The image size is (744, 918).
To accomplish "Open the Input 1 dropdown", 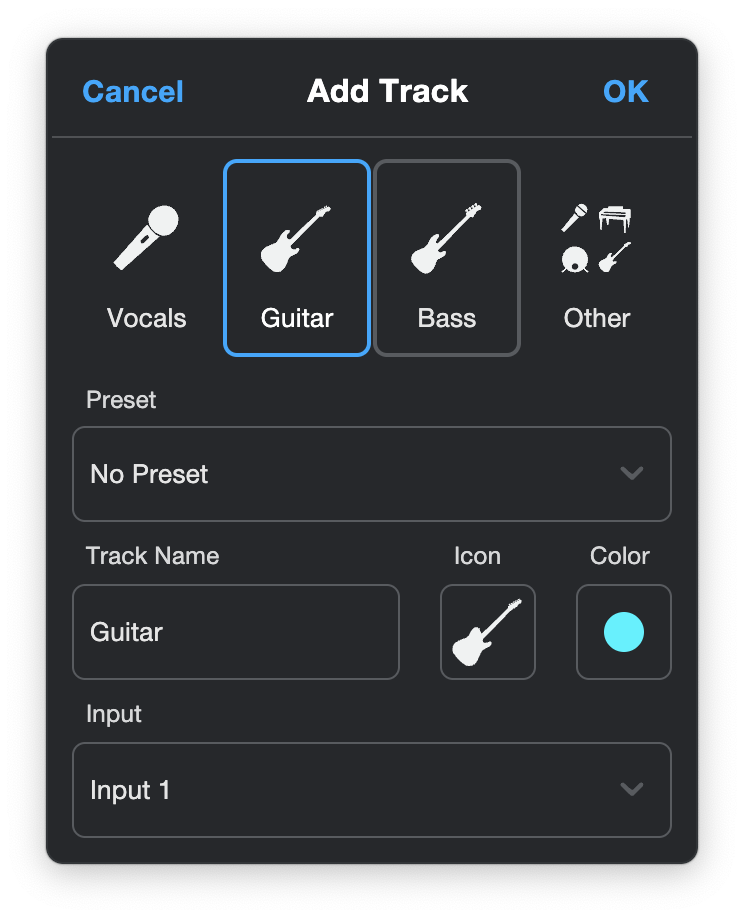I will (372, 790).
